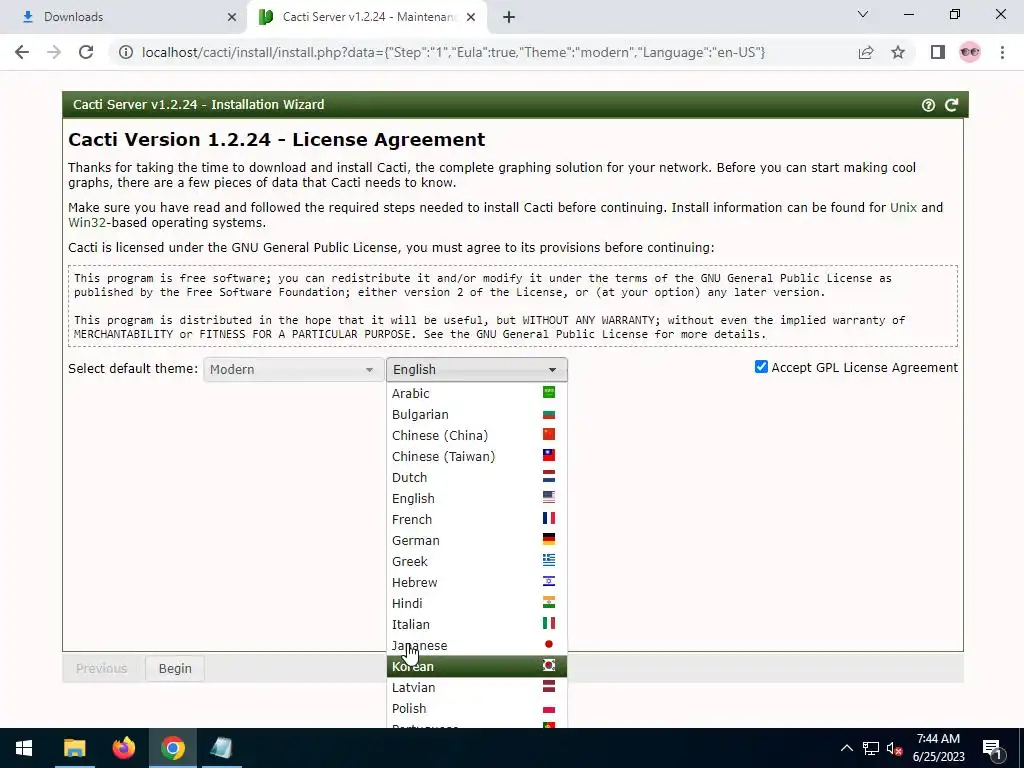
Task: Pick highlighted Korean language option
Action: click(x=477, y=666)
